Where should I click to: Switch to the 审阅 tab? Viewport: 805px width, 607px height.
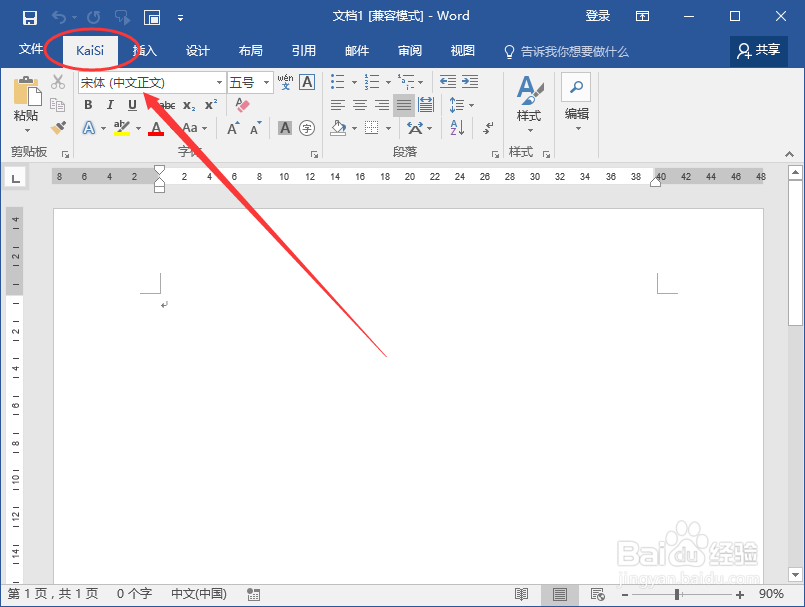pyautogui.click(x=410, y=51)
